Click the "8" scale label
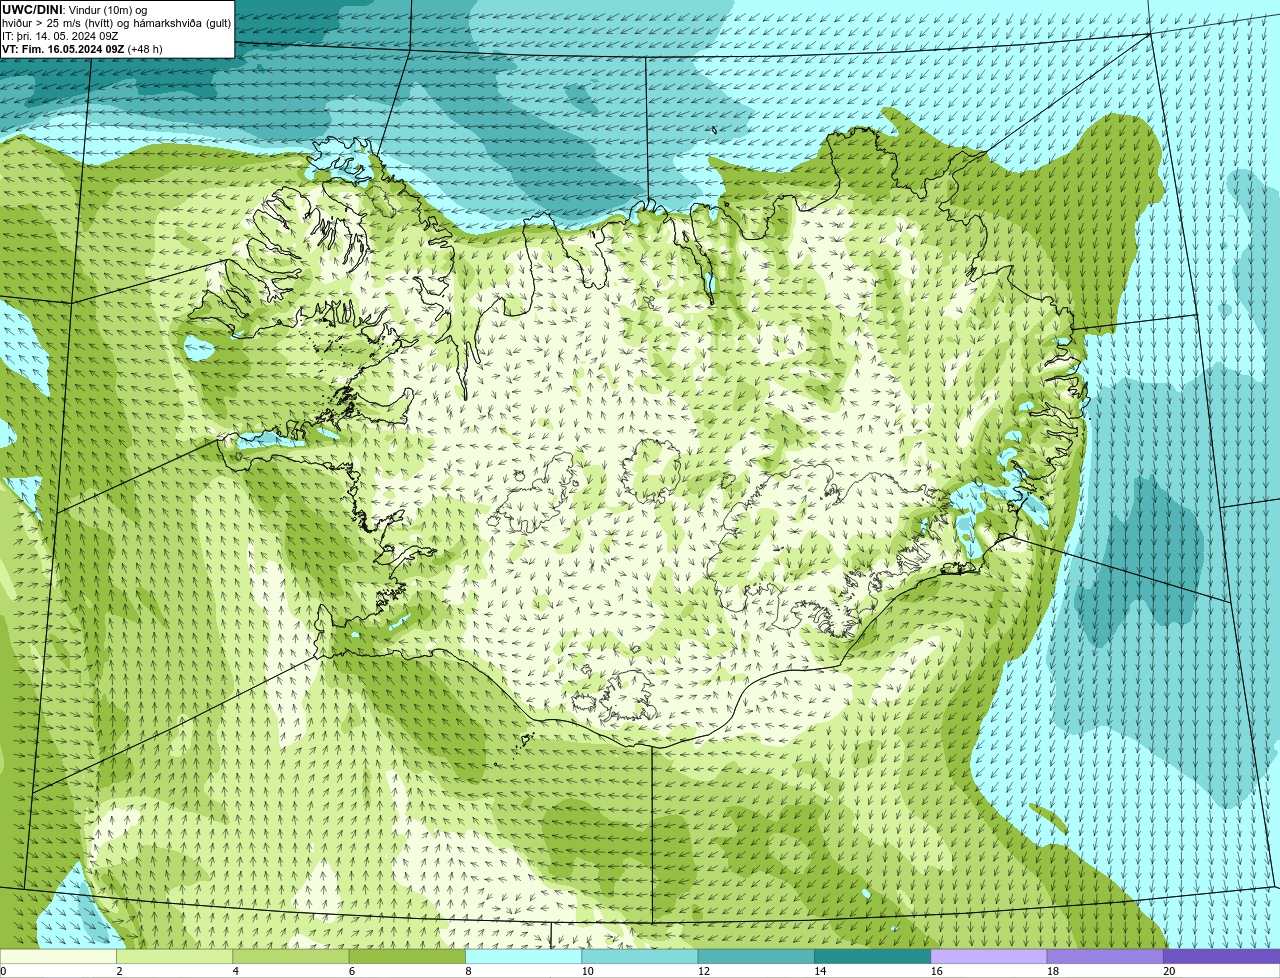Viewport: 1280px width, 978px height. click(468, 971)
